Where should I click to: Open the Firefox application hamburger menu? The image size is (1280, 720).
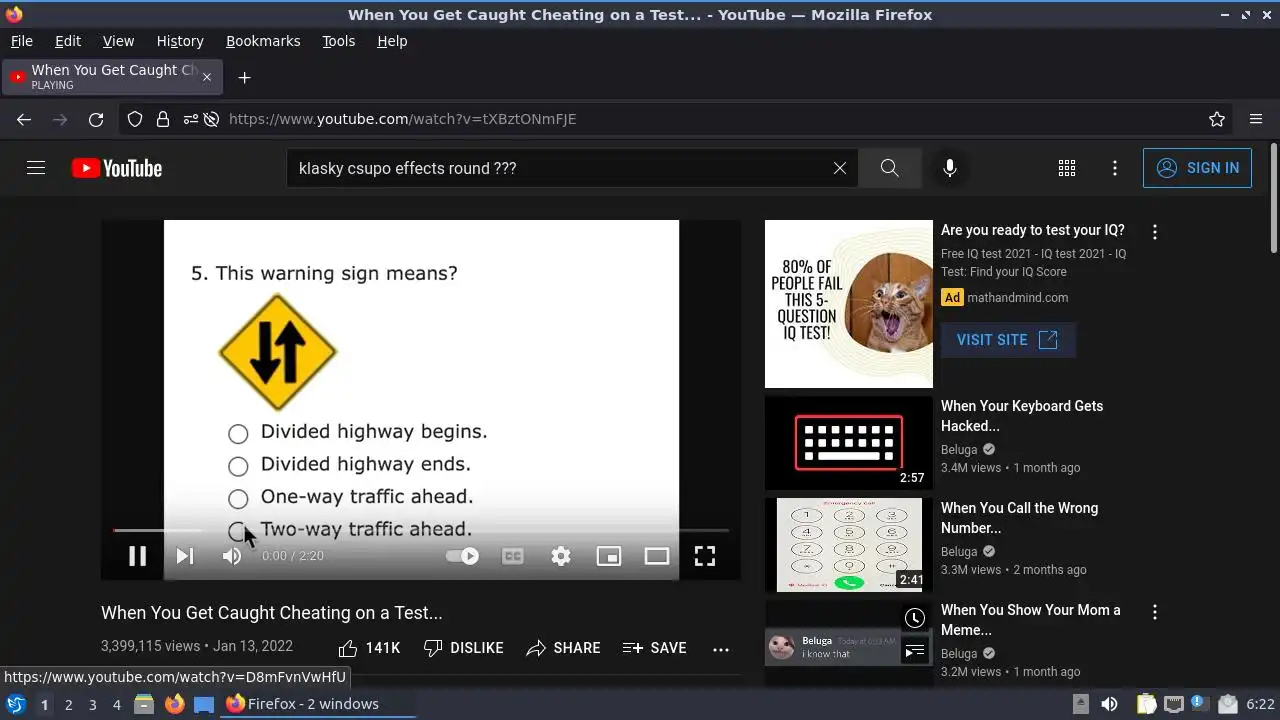pos(1256,119)
